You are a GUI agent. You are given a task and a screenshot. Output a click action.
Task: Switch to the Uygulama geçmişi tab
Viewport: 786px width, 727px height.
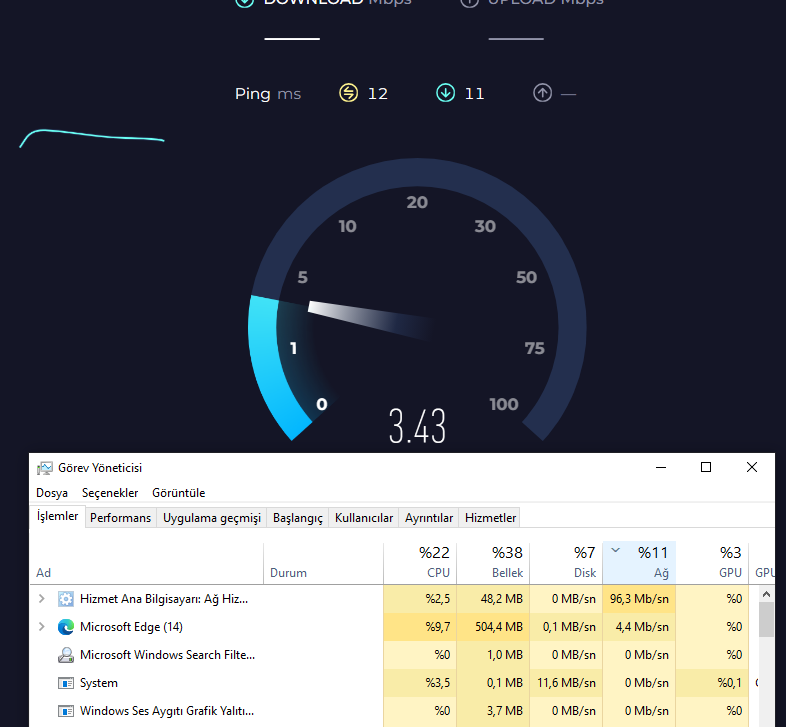click(x=212, y=518)
